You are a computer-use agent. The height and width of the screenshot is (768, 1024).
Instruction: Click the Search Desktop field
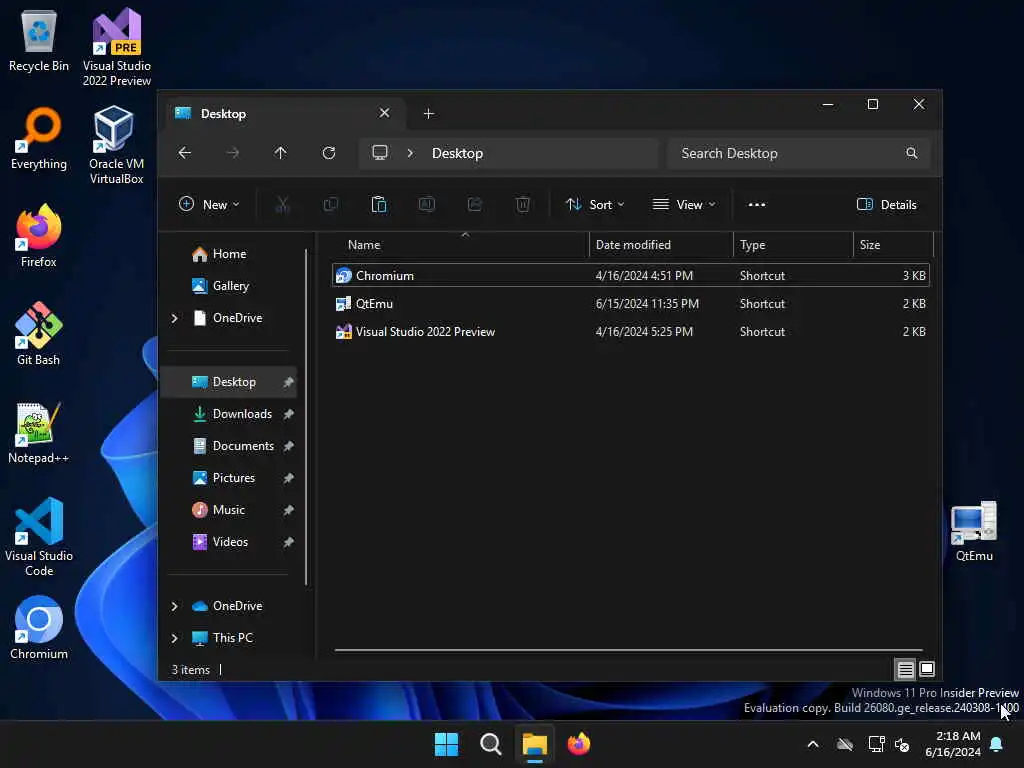click(799, 153)
